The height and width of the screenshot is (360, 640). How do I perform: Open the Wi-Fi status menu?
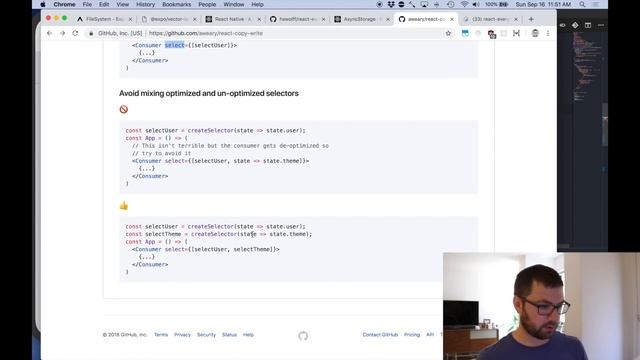coord(464,4)
